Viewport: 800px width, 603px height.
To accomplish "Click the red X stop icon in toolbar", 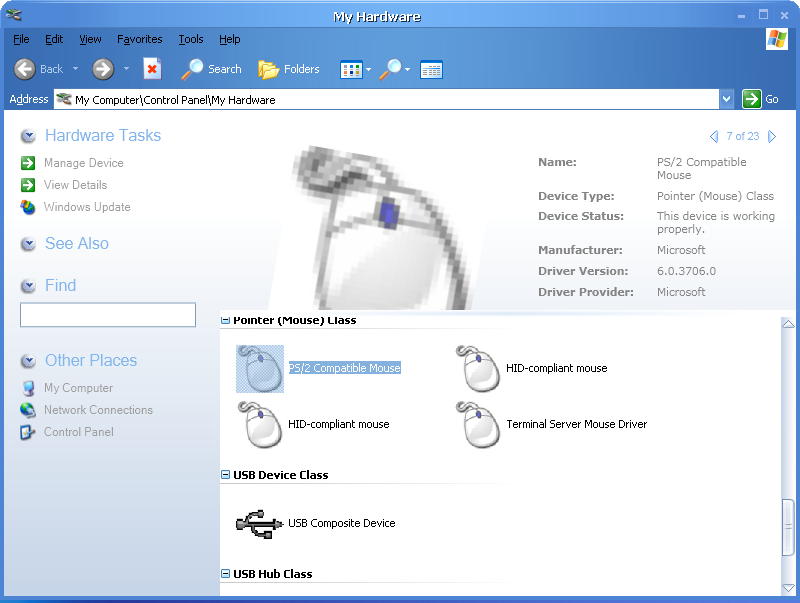I will tap(152, 69).
